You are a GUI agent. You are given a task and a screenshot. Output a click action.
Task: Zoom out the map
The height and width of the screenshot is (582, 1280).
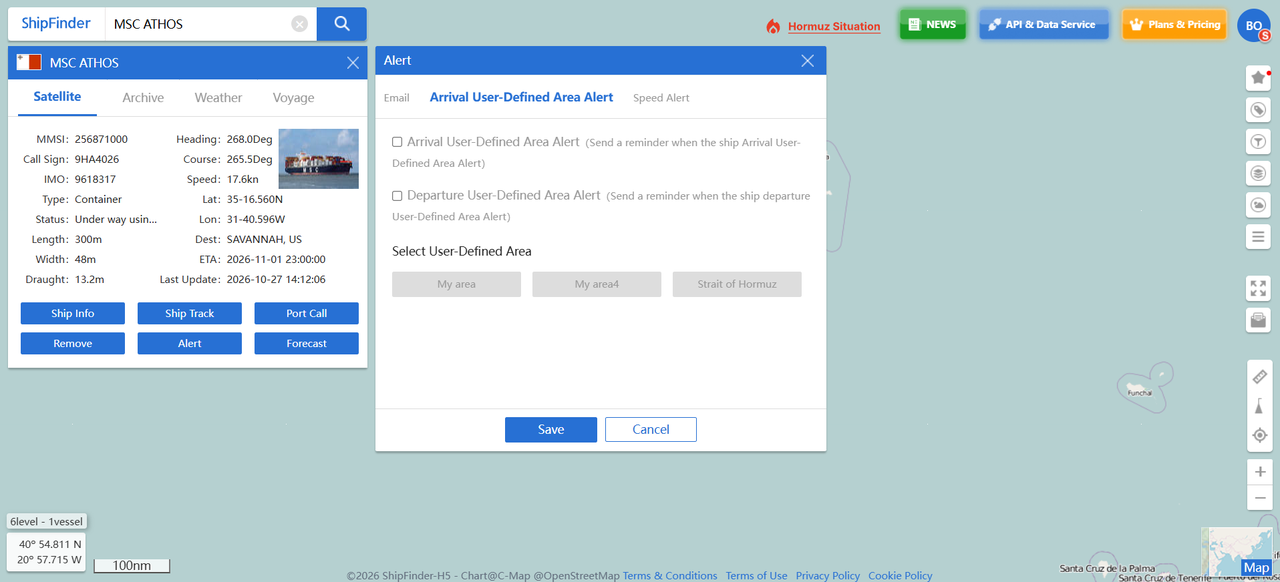tap(1259, 498)
